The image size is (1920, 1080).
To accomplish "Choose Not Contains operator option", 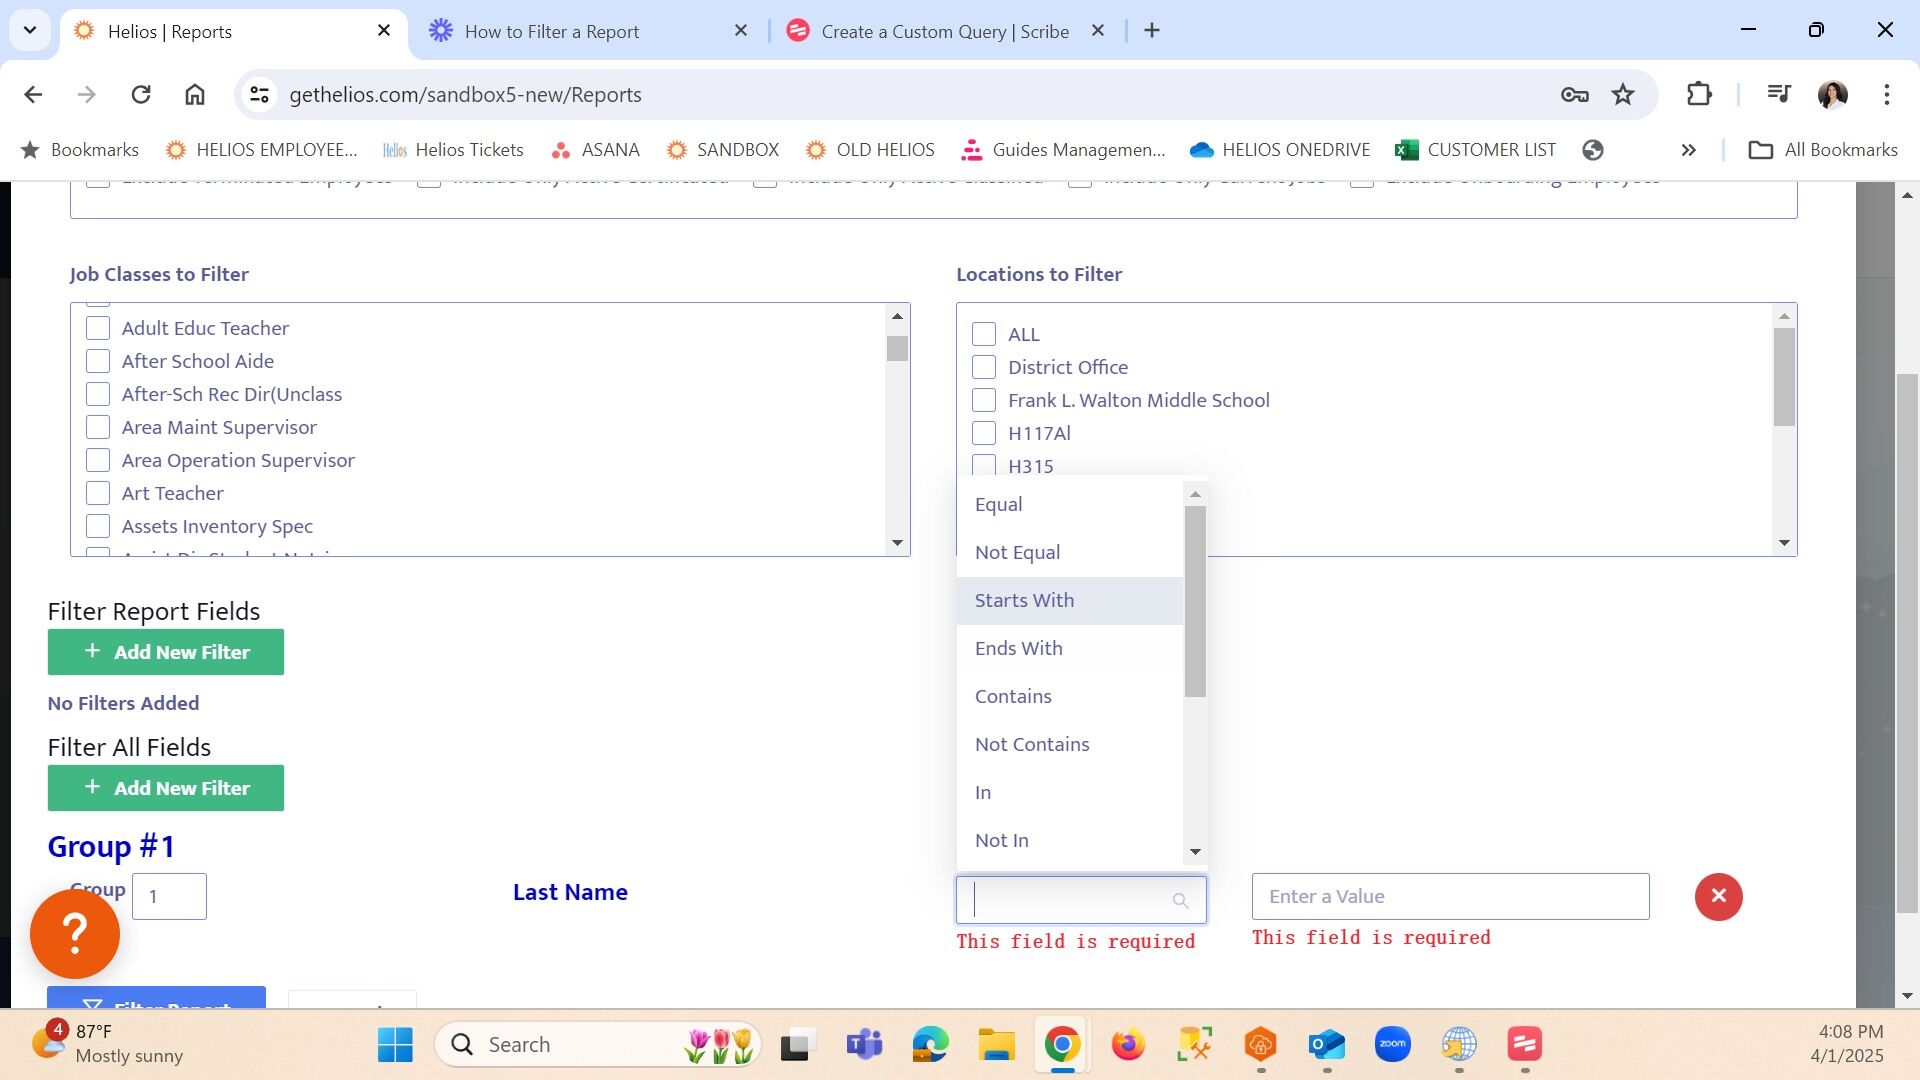I will click(x=1031, y=744).
